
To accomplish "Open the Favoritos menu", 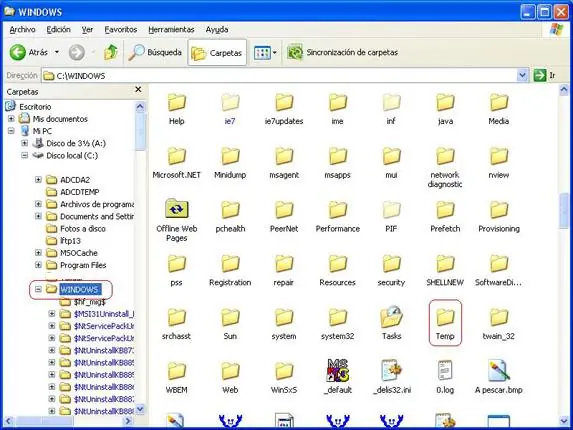I will tap(121, 30).
